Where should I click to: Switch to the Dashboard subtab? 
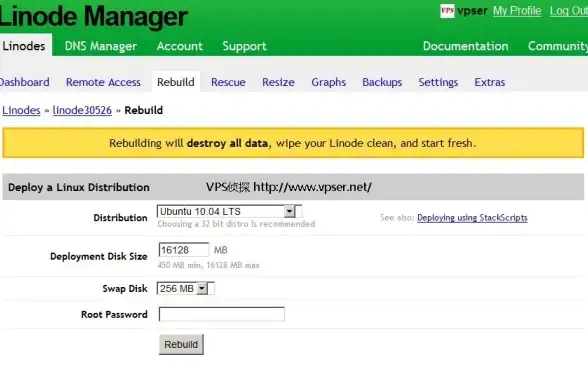coord(24,82)
